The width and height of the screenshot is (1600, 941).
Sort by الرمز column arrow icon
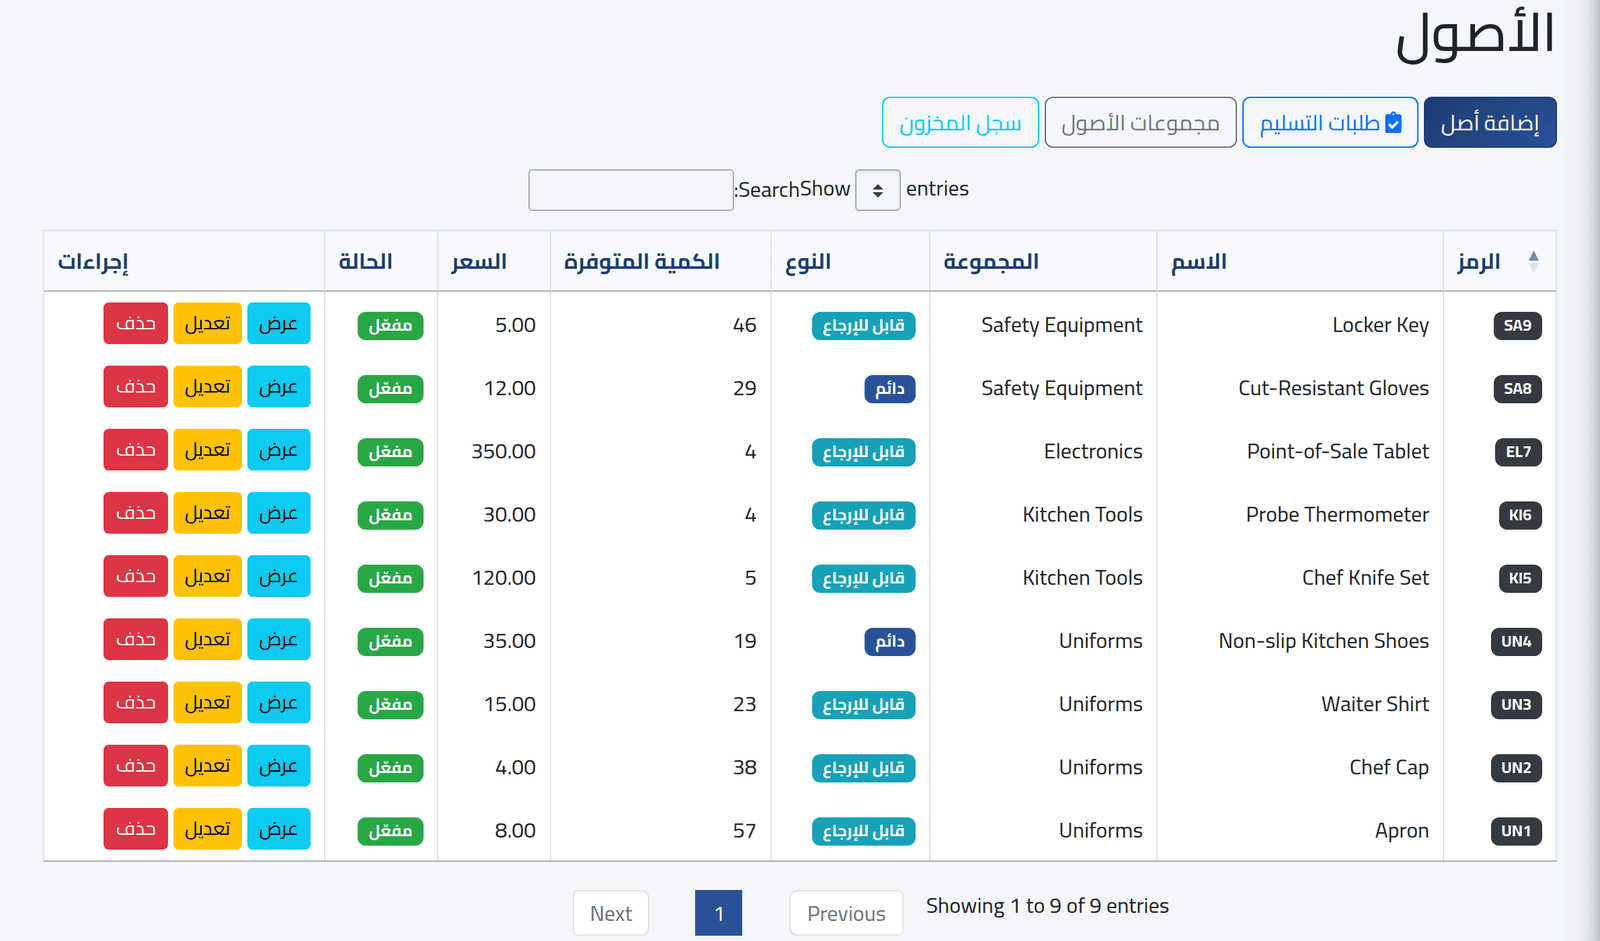coord(1533,261)
